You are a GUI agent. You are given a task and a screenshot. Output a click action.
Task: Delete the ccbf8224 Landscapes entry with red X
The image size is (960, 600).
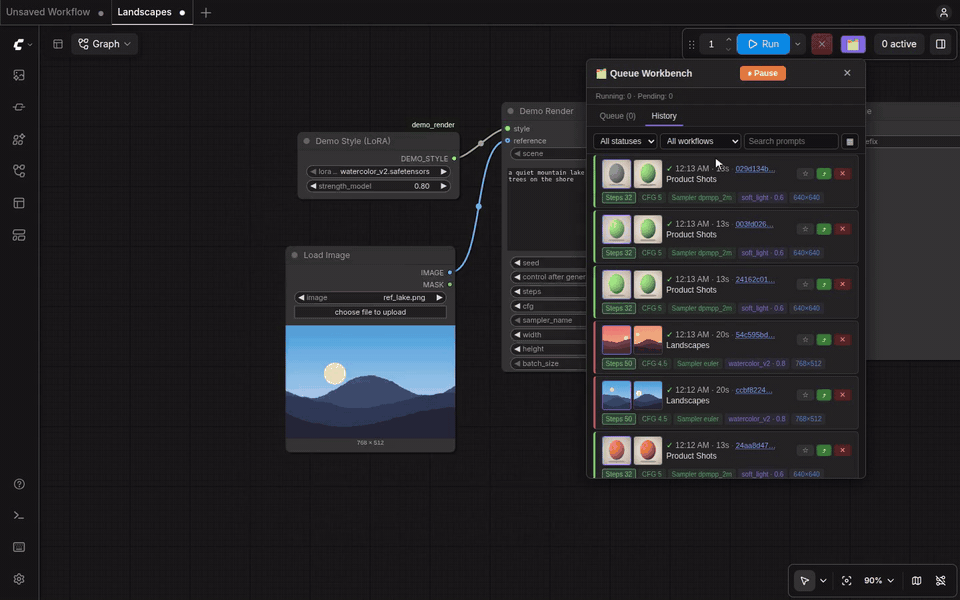[842, 395]
